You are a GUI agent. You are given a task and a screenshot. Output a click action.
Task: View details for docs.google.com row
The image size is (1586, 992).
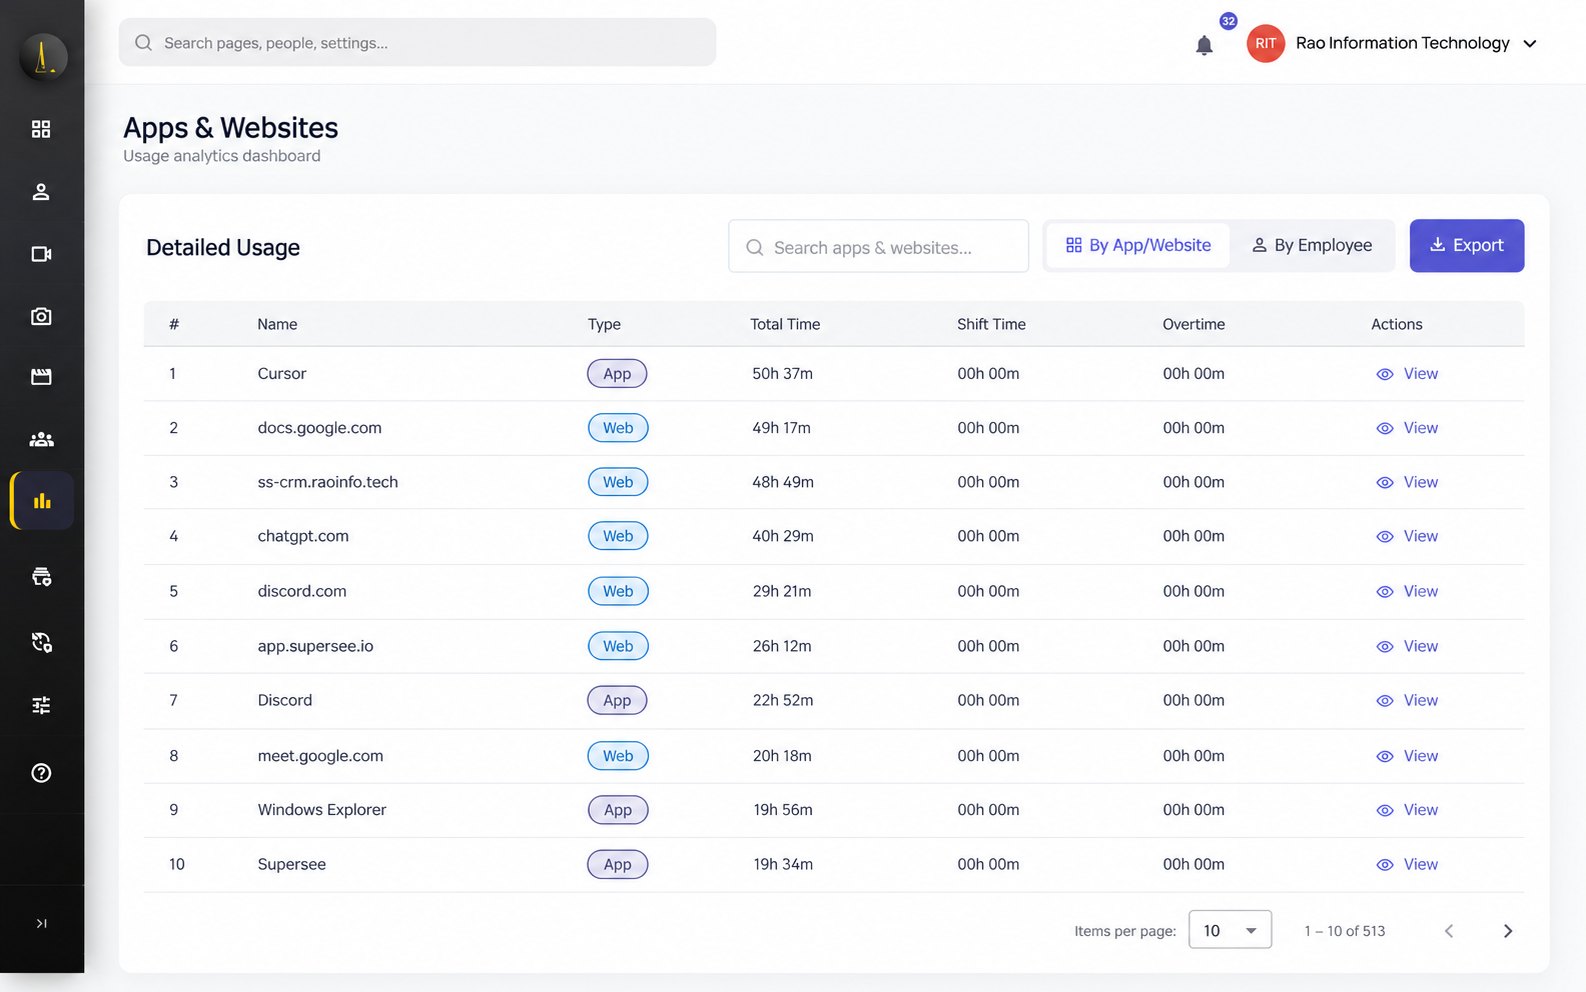[x=1407, y=428]
